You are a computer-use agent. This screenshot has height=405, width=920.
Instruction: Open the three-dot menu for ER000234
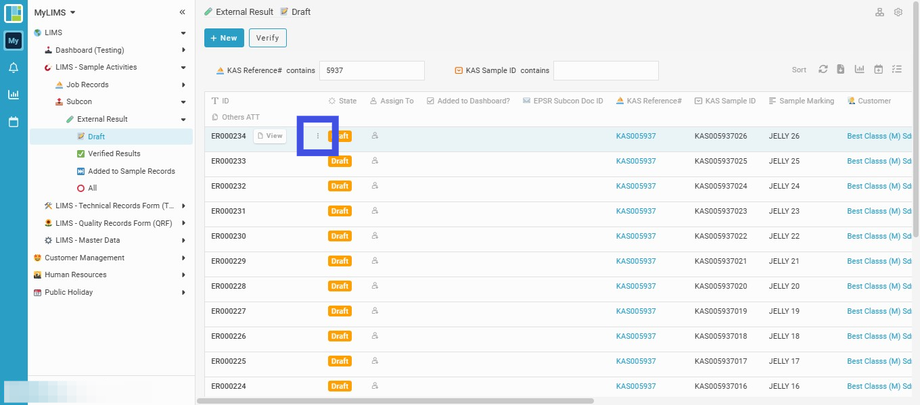click(318, 136)
